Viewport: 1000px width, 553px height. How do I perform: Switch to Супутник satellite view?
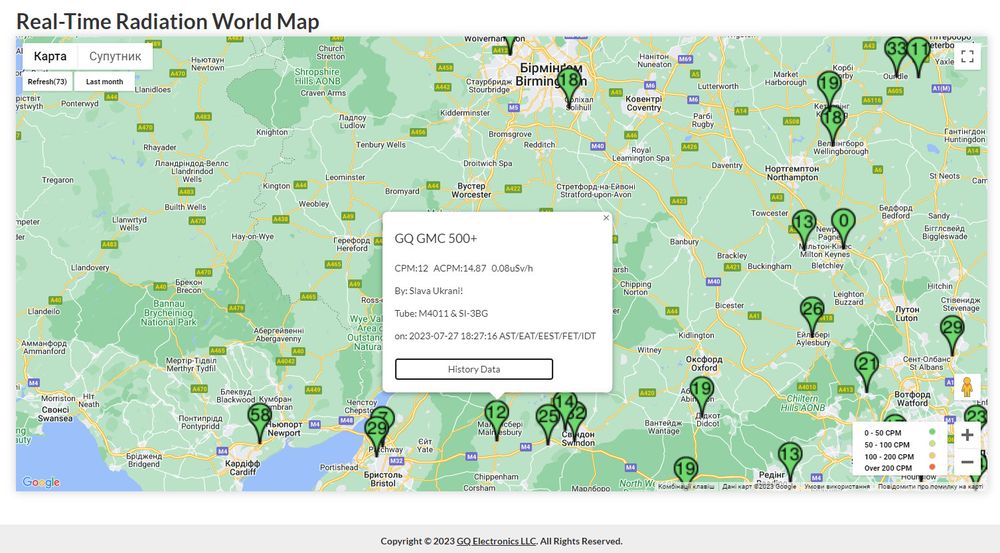115,56
